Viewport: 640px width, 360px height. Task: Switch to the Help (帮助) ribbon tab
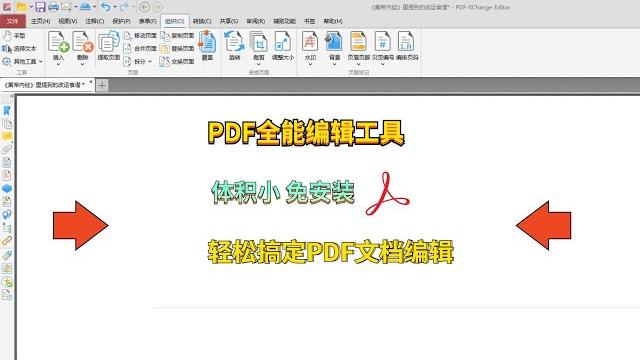333,21
